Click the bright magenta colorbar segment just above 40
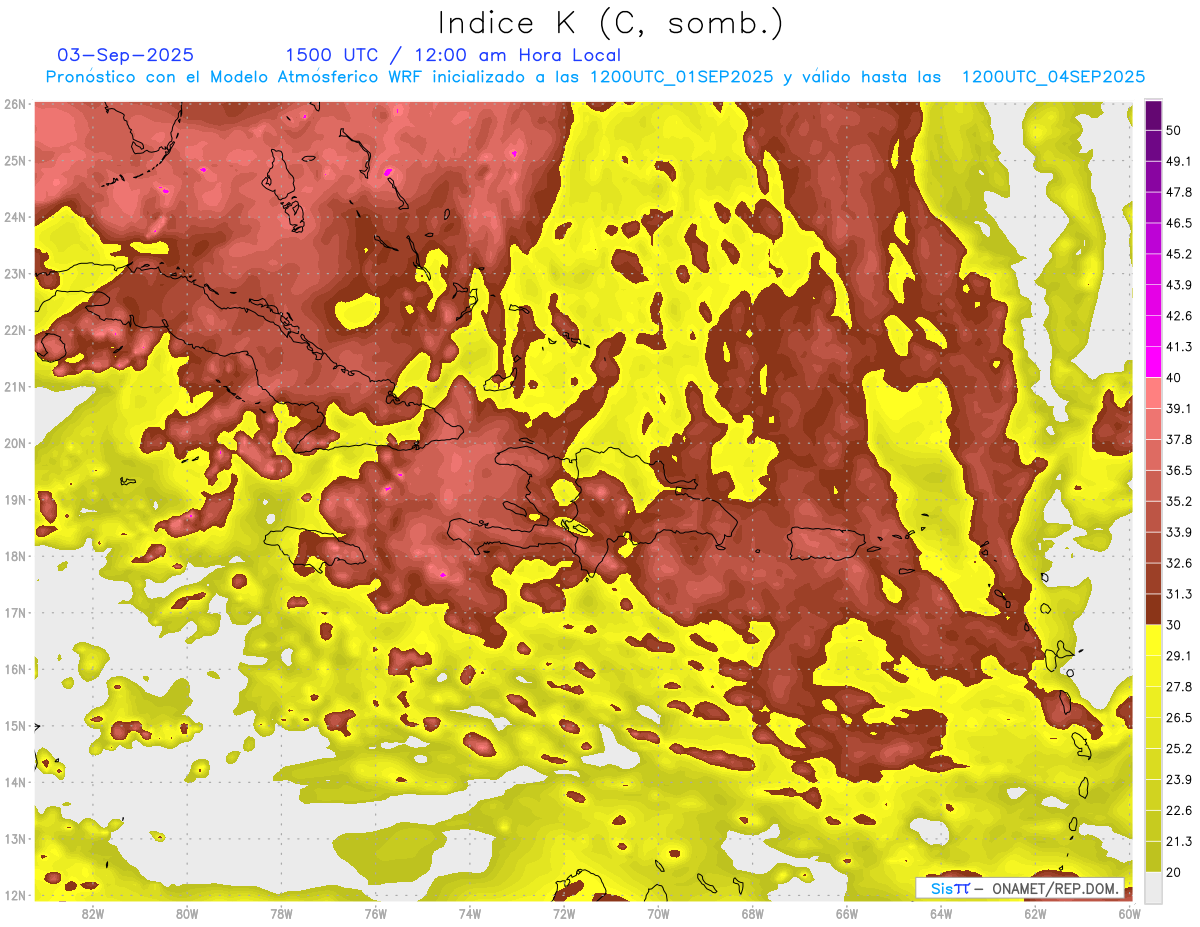 [x=1153, y=361]
